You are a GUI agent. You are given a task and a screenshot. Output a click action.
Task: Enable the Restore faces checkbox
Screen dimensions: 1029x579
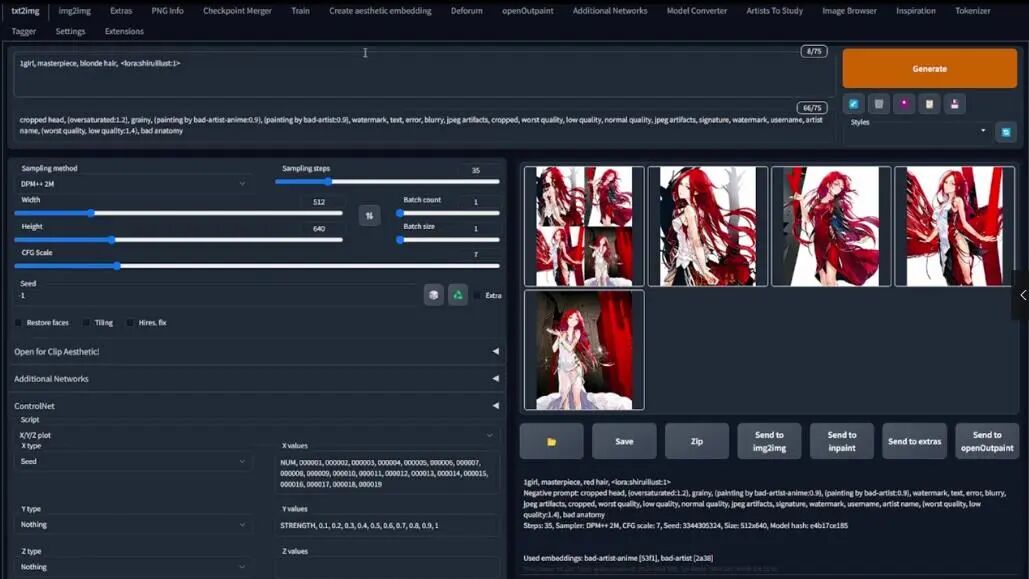pyautogui.click(x=18, y=322)
